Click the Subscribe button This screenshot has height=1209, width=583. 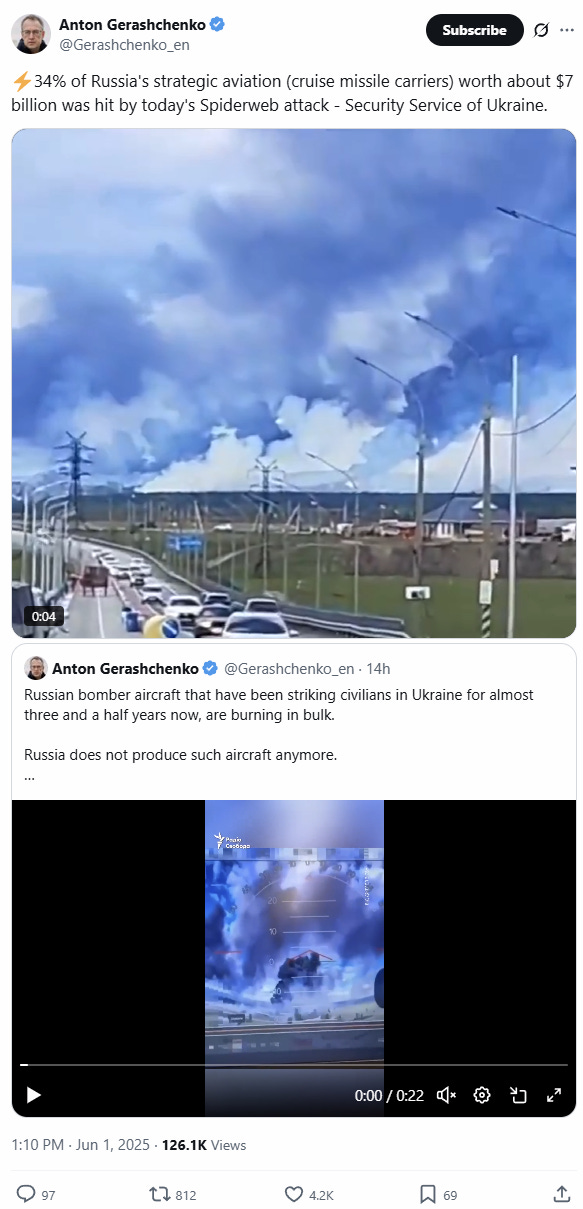[475, 30]
